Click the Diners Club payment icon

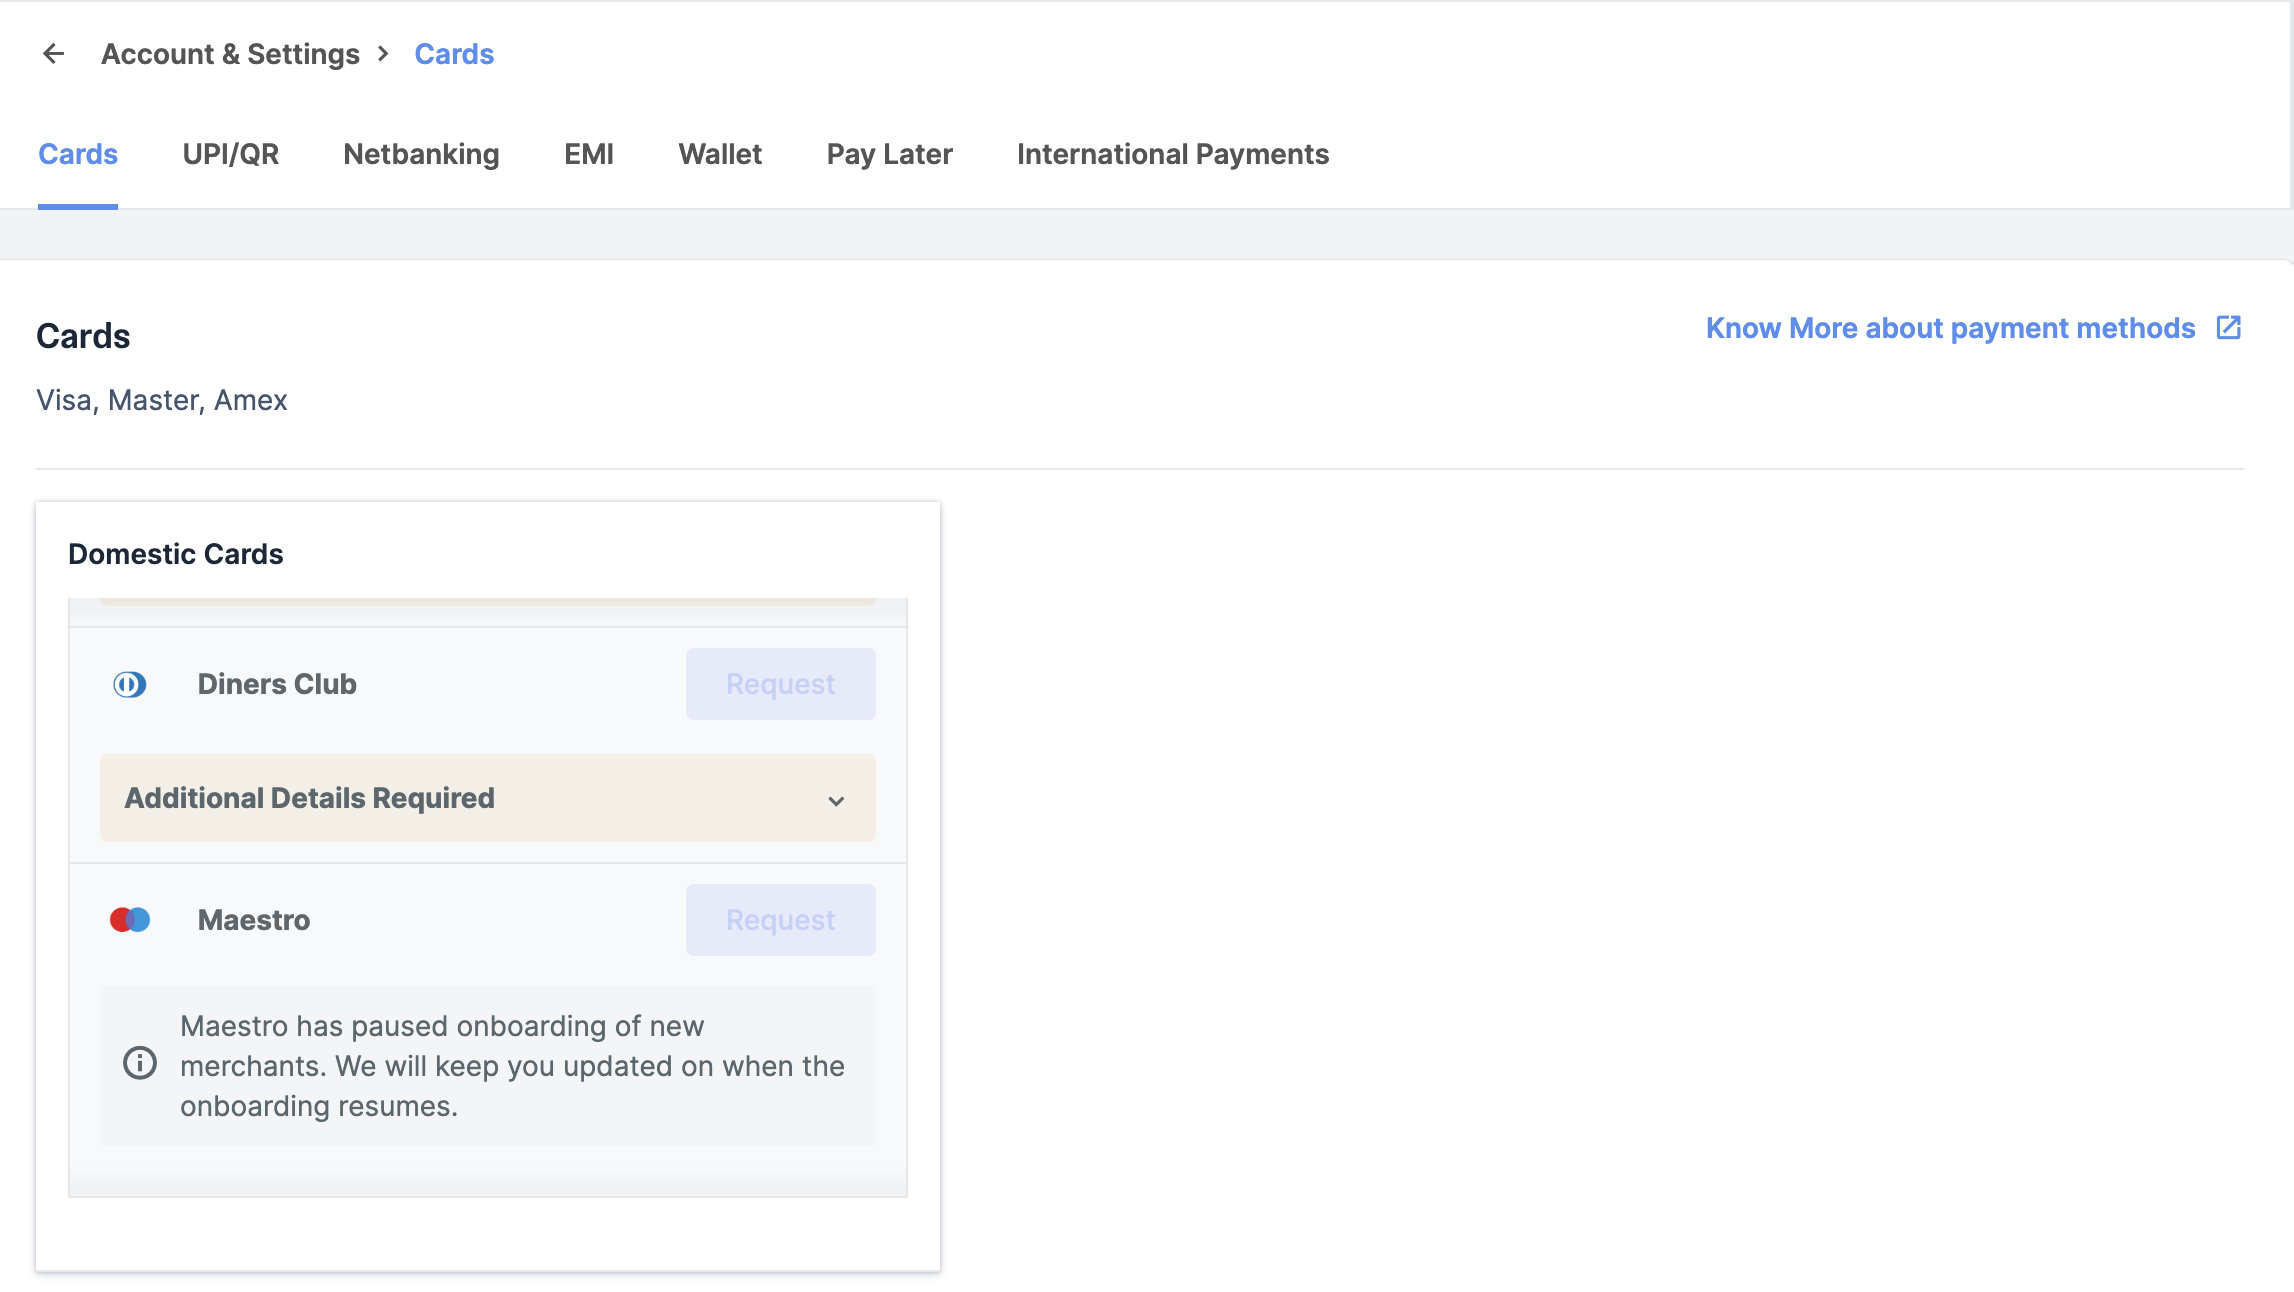tap(129, 682)
